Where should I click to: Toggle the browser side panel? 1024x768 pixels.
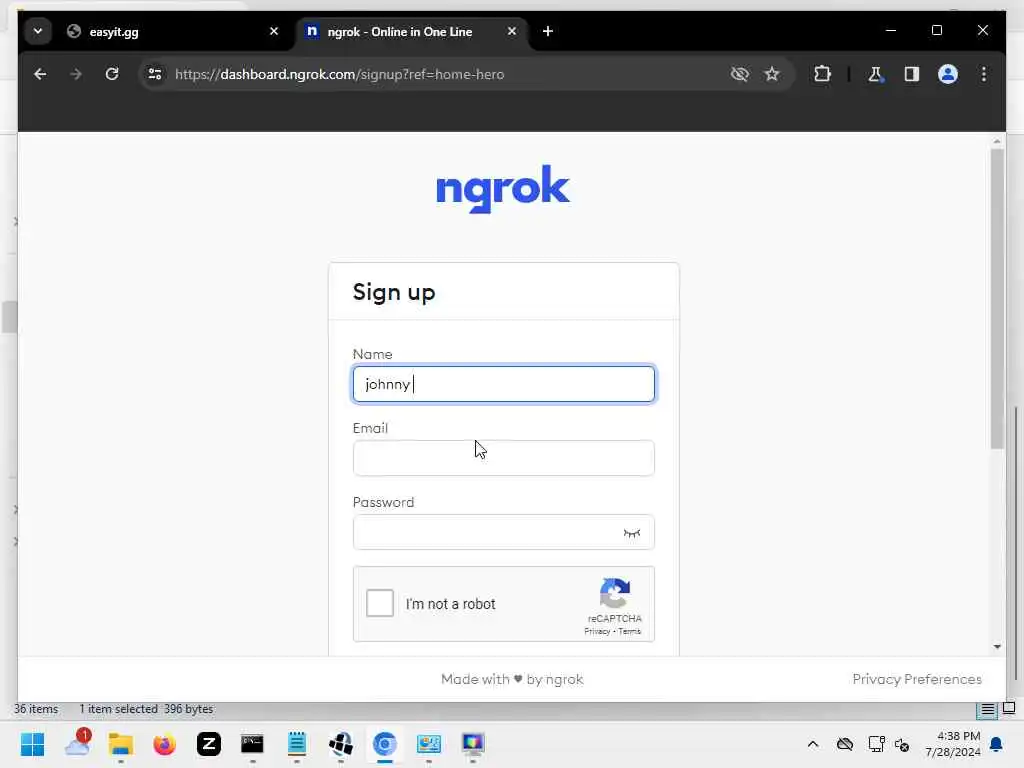(912, 74)
